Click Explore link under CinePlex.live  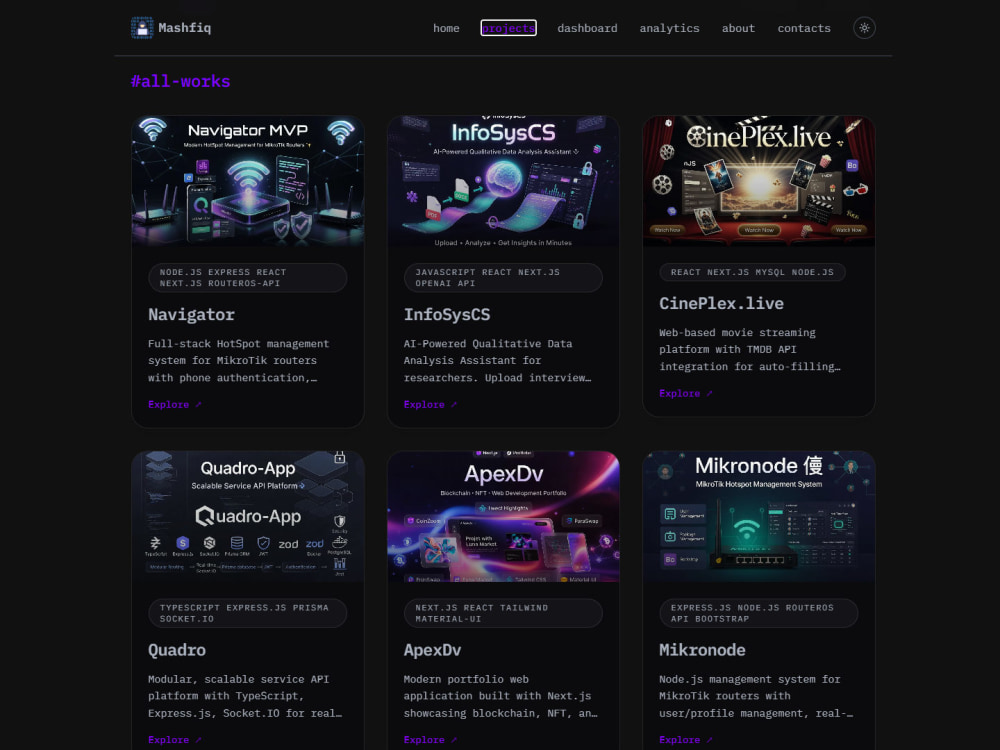[x=686, y=393]
